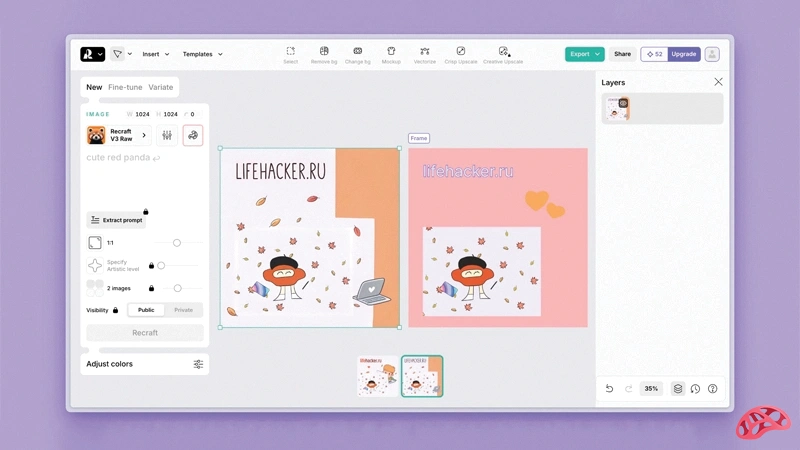Image resolution: width=800 pixels, height=450 pixels.
Task: Open the Templates menu
Action: 203,54
